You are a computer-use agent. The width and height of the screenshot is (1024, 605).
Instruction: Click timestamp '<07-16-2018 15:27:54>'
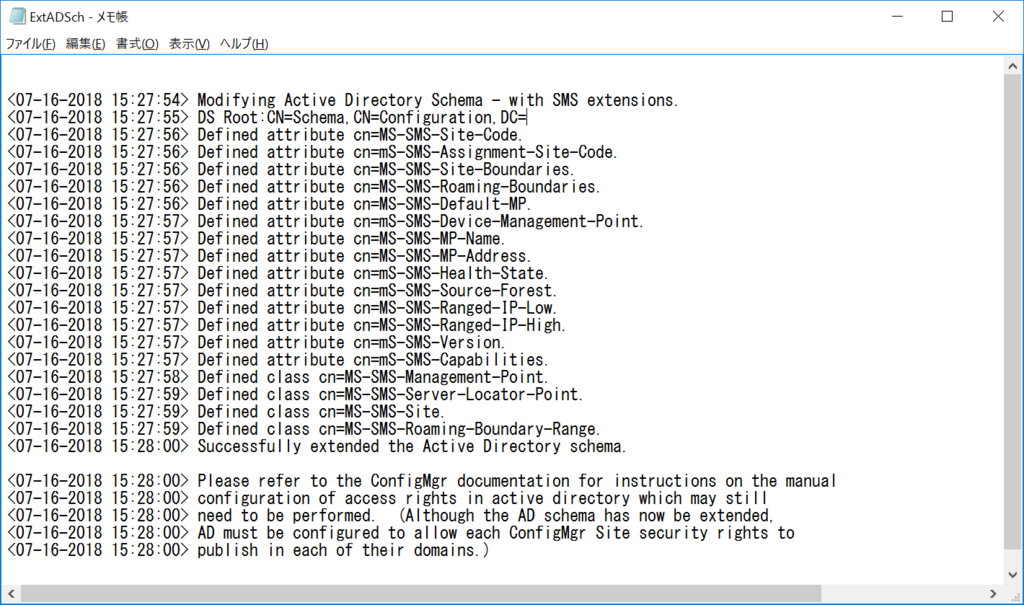coord(98,100)
